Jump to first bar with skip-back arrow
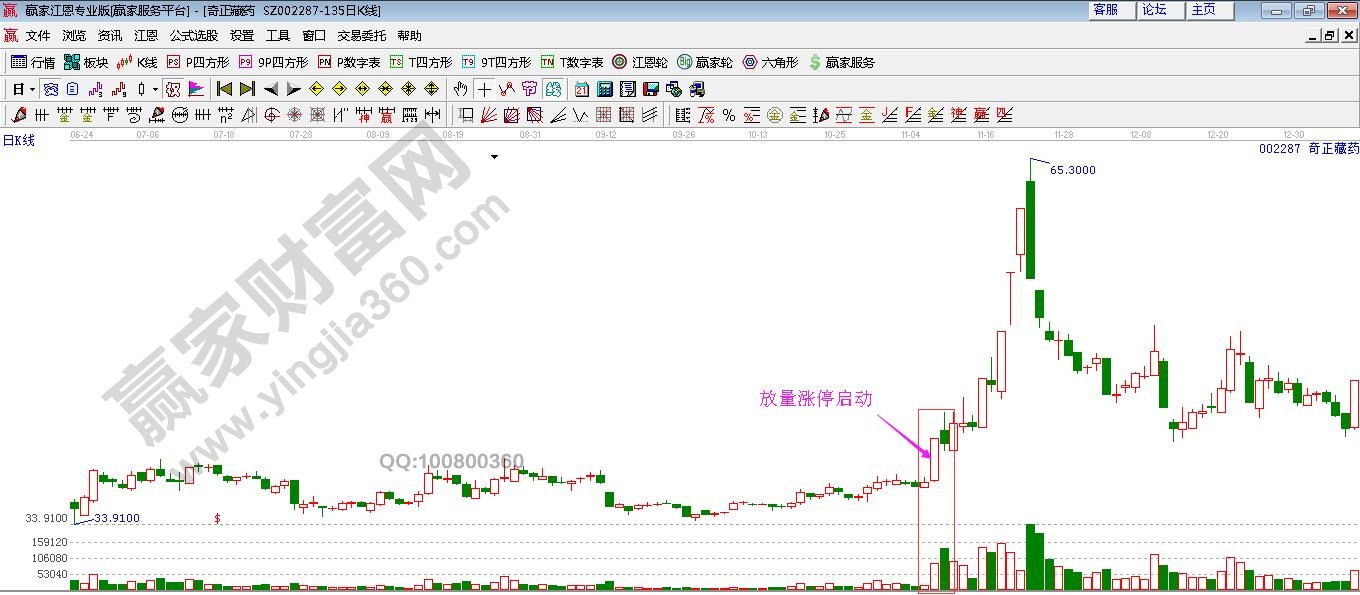 point(224,89)
